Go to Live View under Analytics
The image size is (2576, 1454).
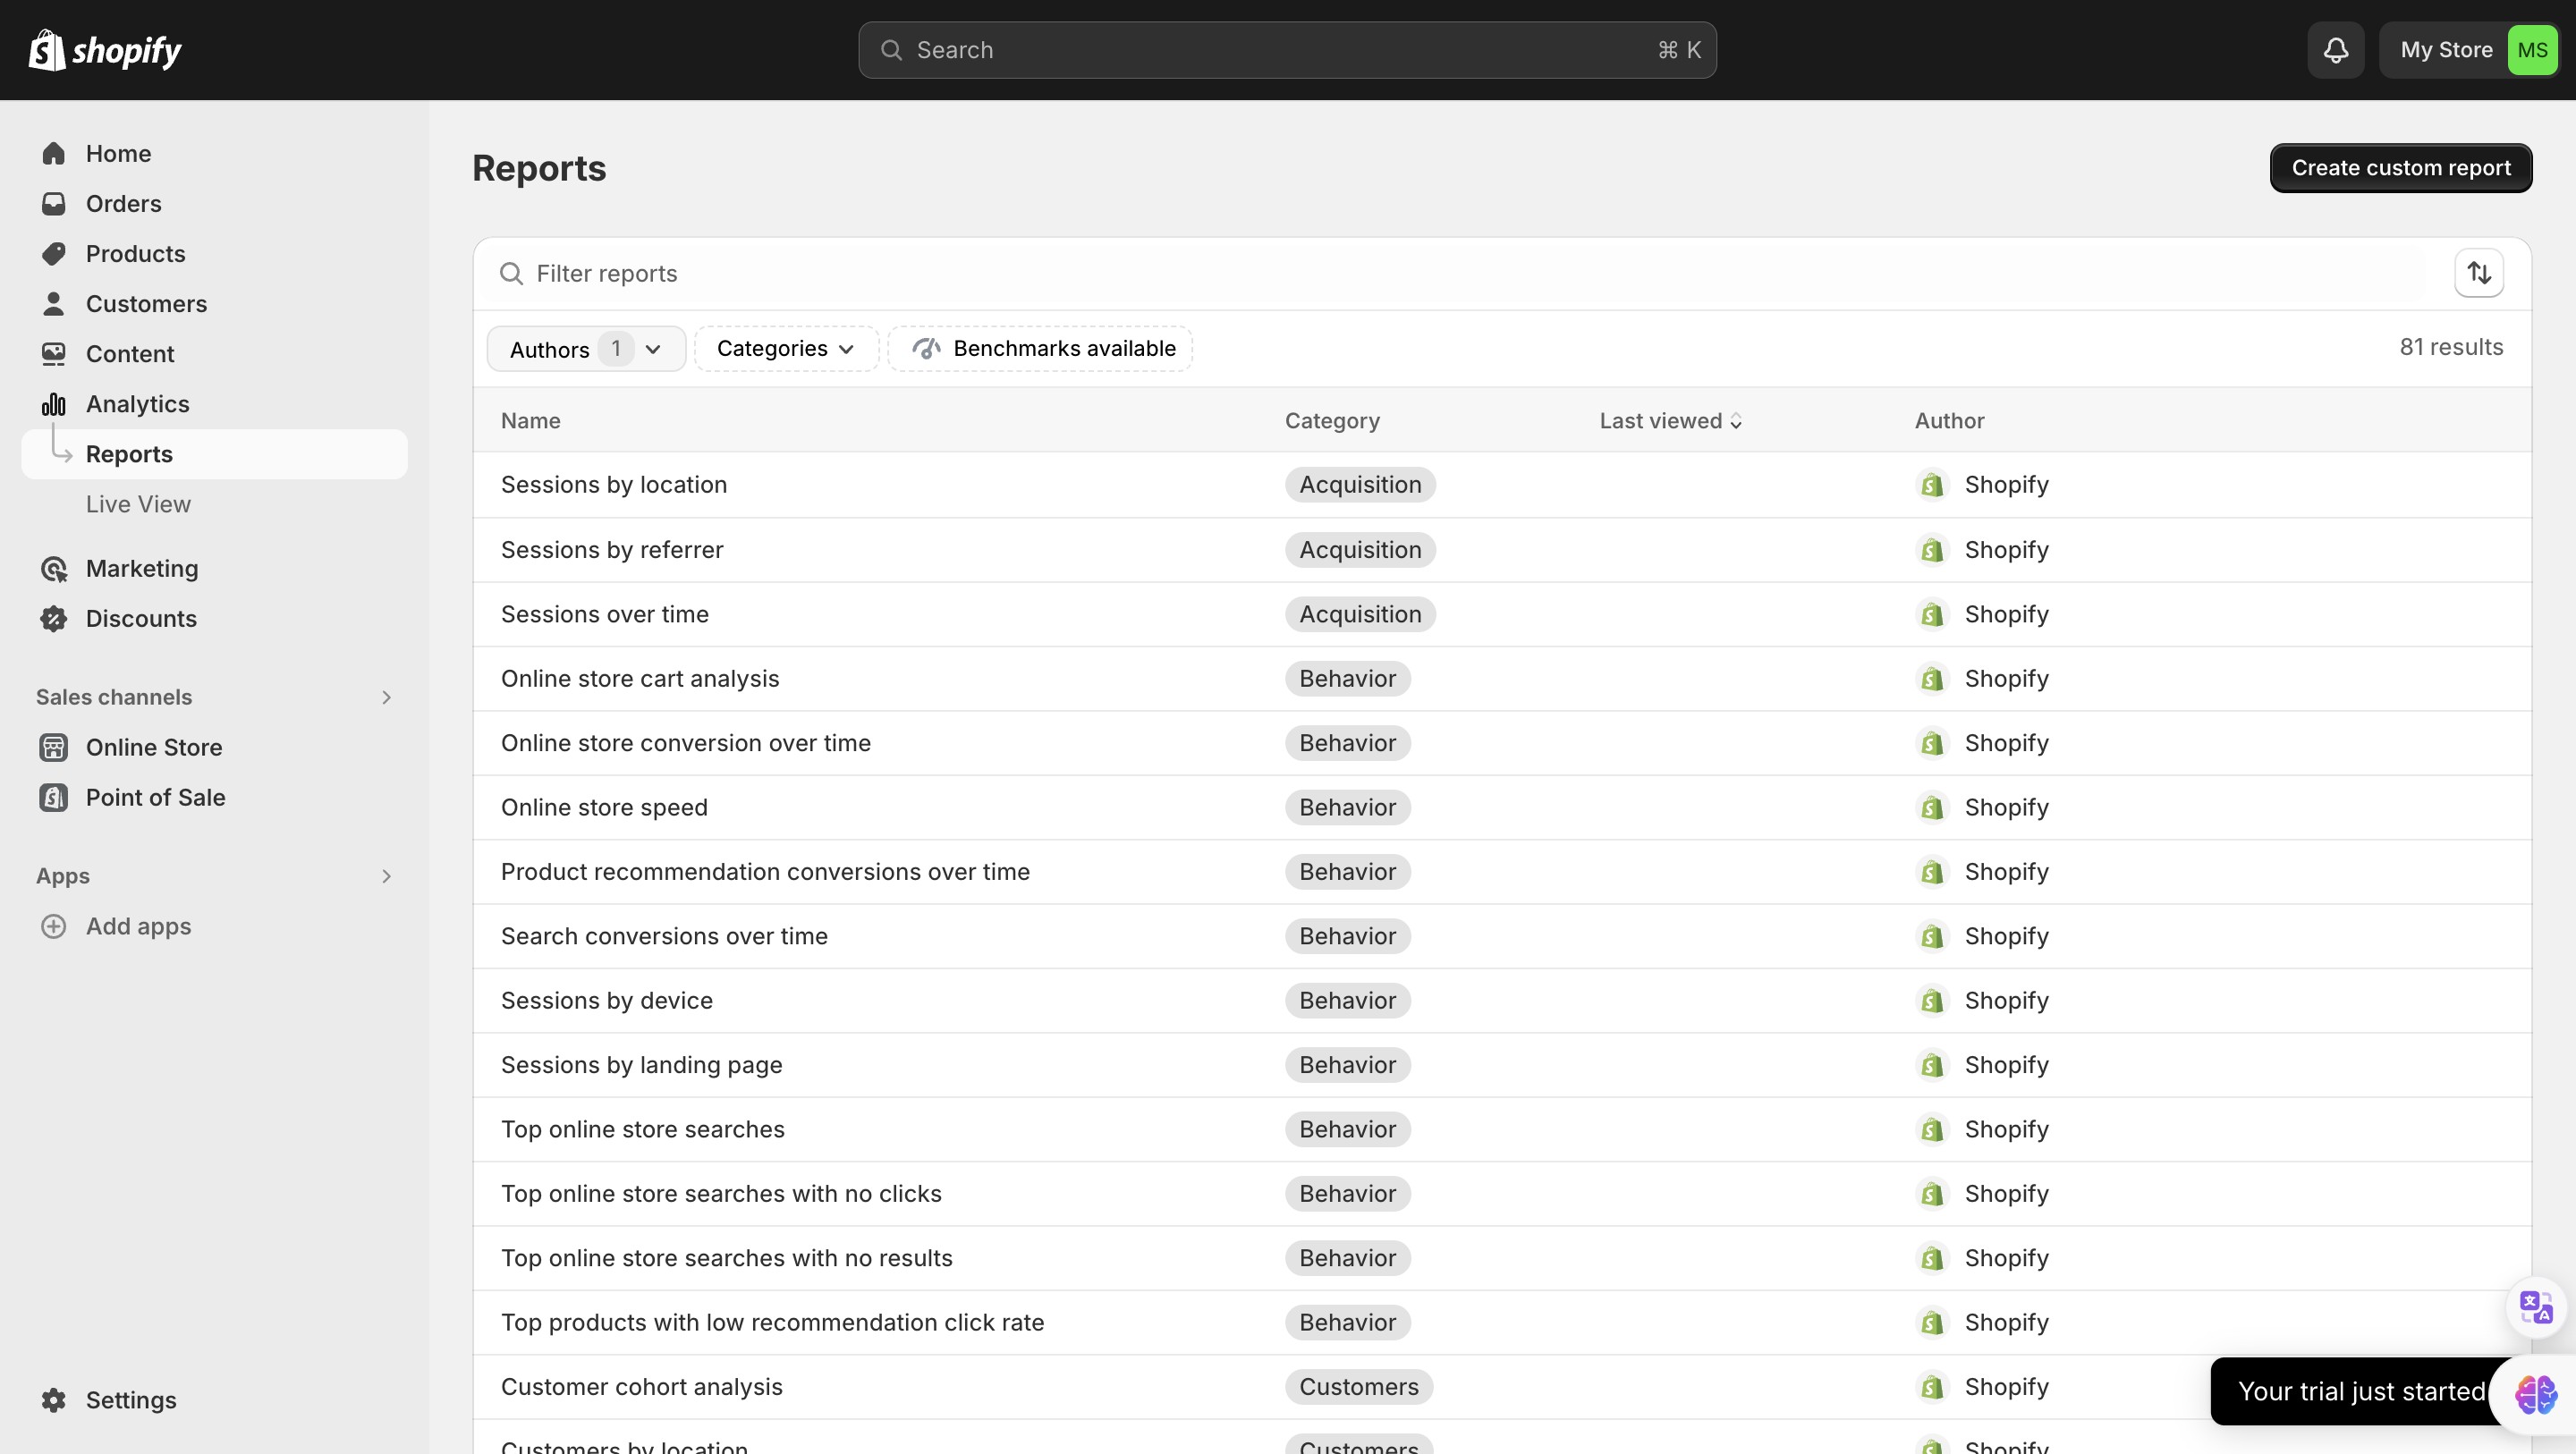(138, 504)
